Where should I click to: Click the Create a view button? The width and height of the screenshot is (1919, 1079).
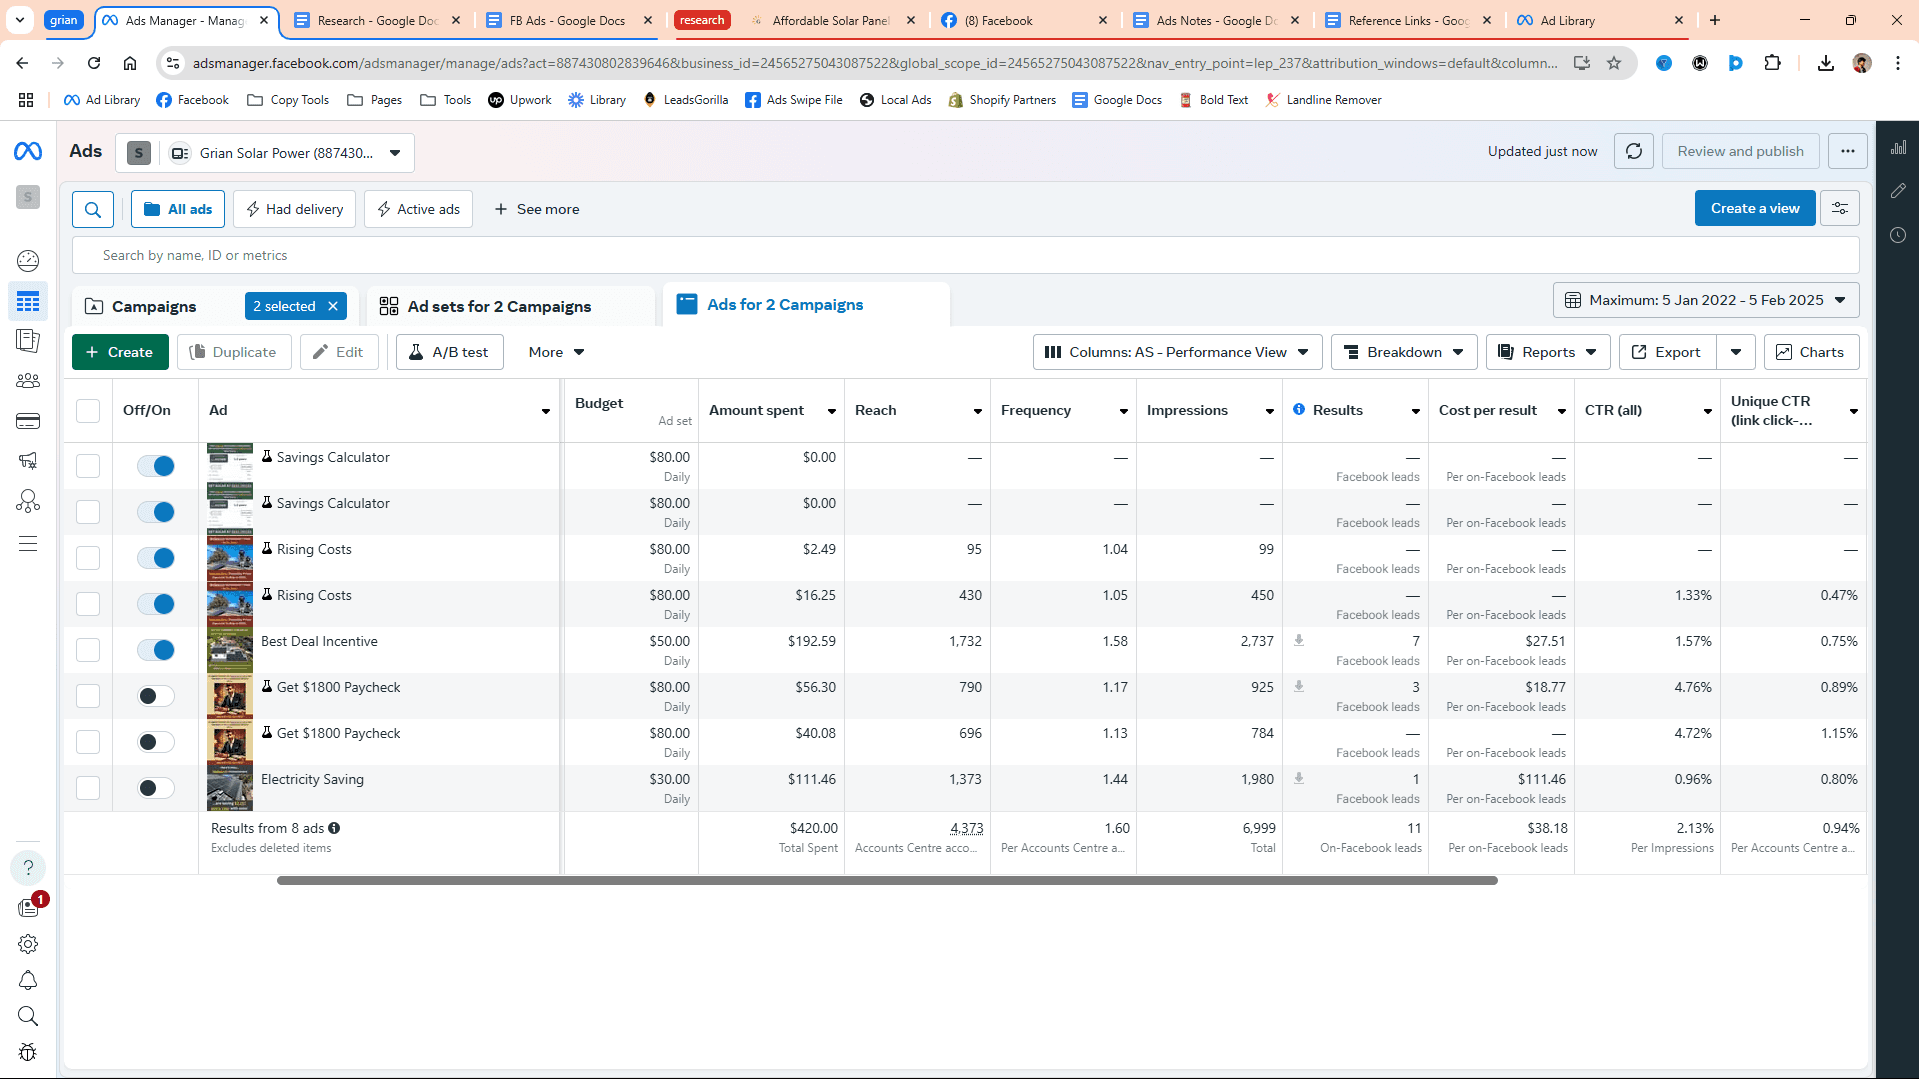(1754, 208)
